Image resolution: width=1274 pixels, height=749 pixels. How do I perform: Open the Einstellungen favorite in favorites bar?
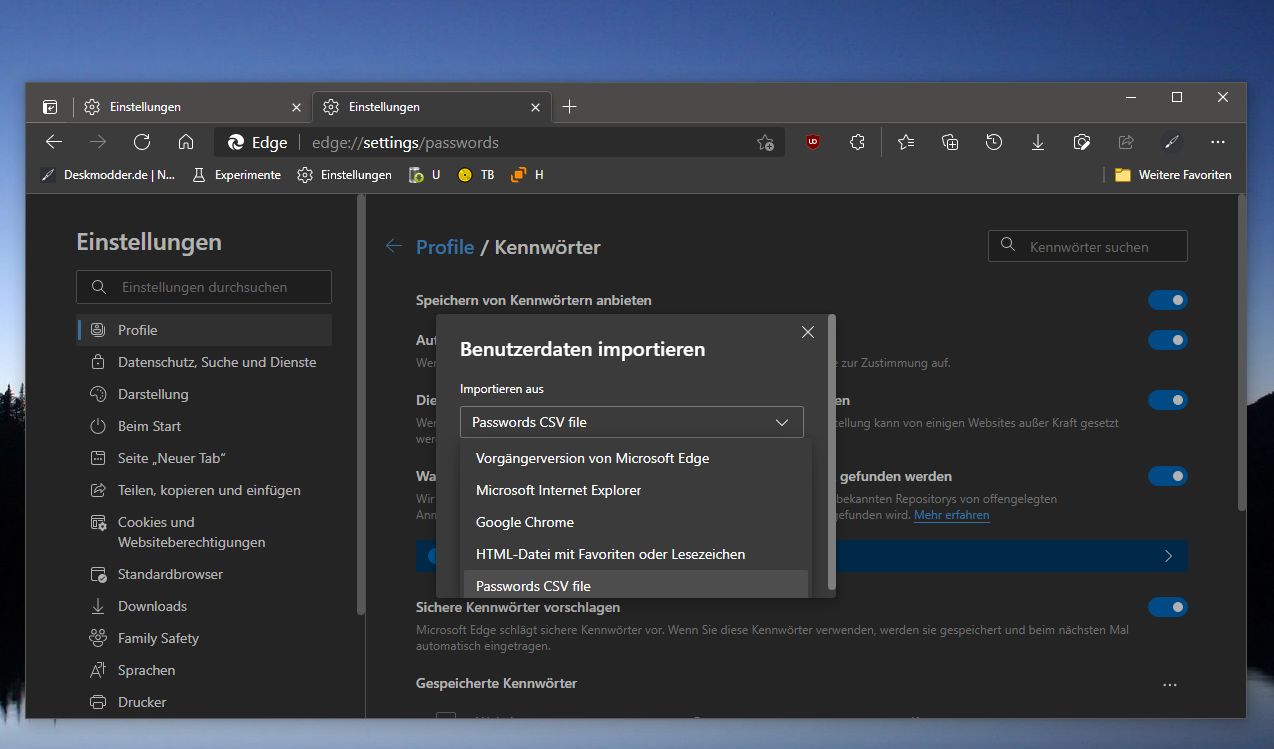point(344,175)
